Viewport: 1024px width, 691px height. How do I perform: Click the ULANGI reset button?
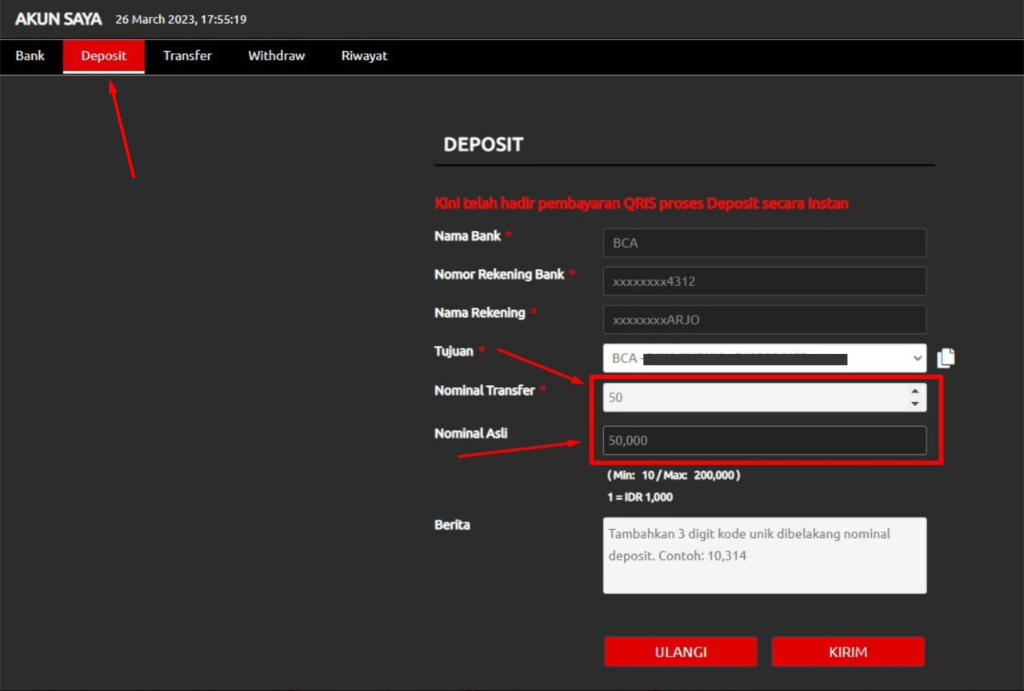point(680,652)
